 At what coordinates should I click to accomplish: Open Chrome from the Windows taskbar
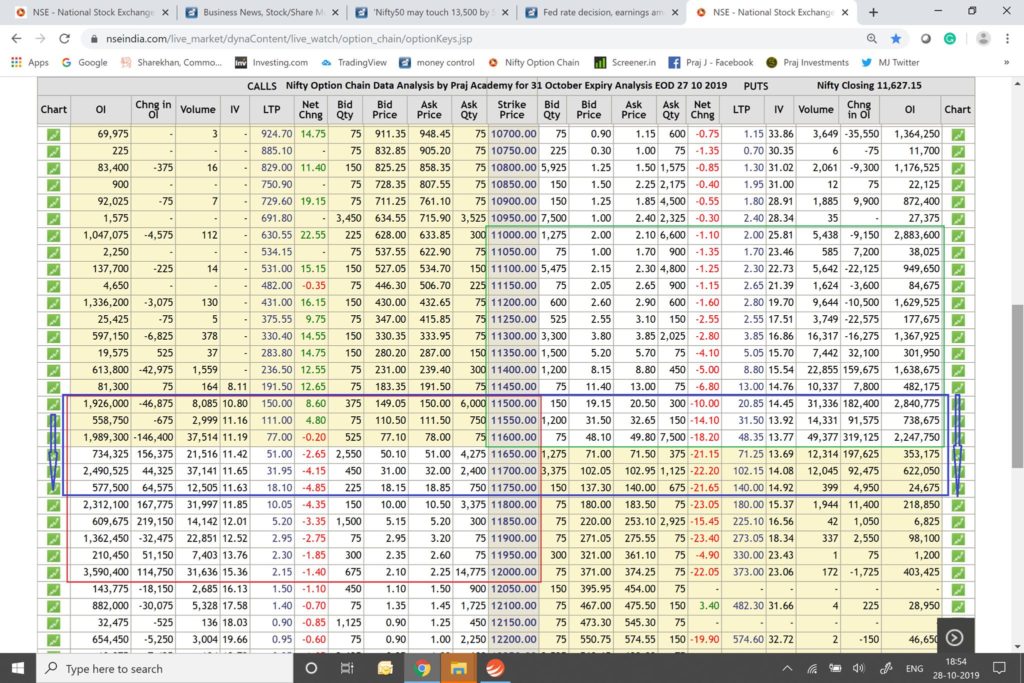pyautogui.click(x=423, y=668)
